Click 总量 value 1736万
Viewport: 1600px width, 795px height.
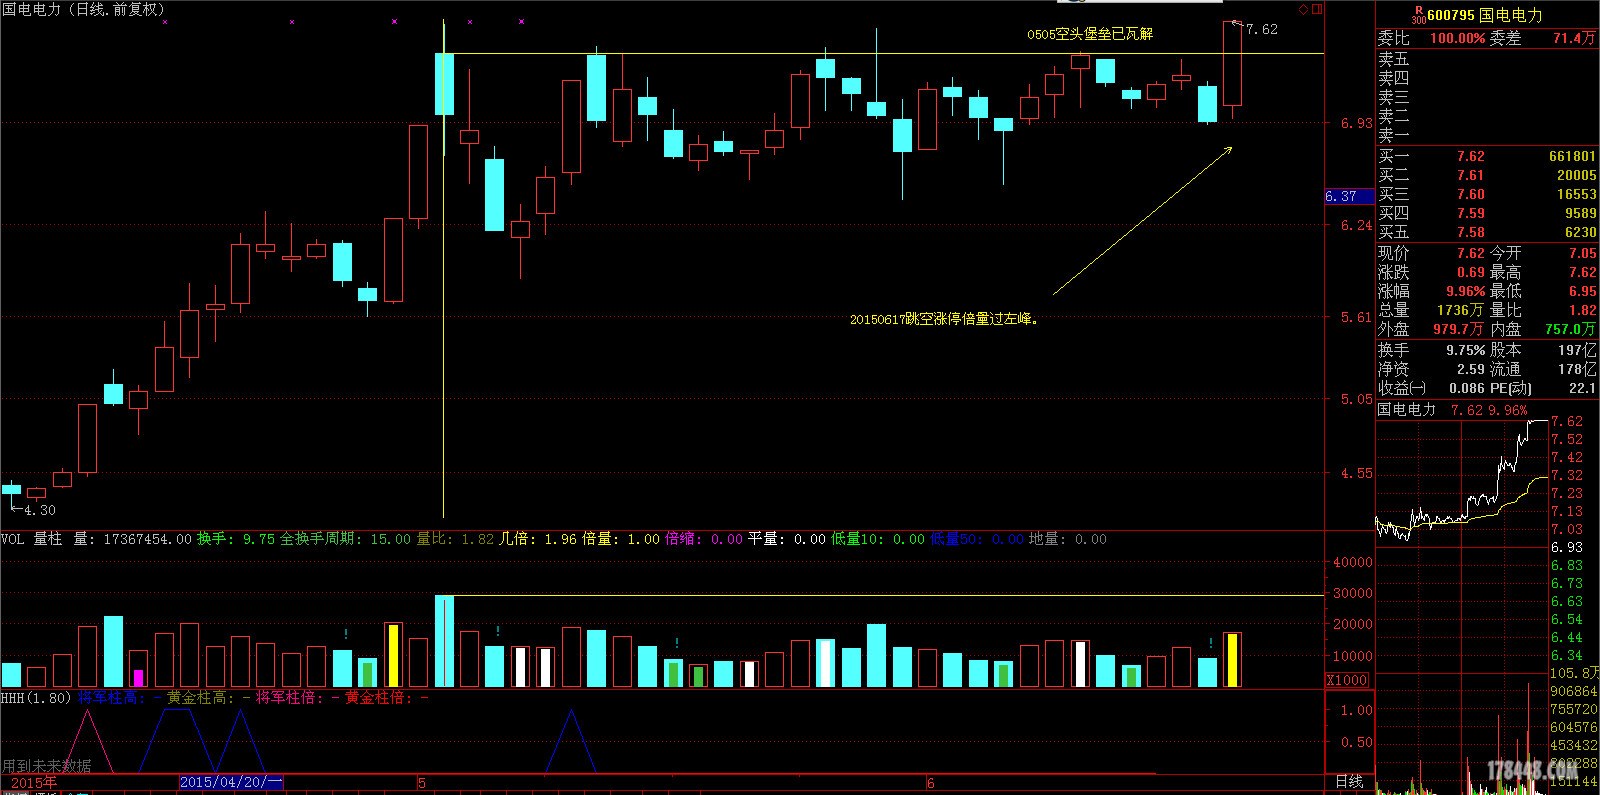tap(1460, 310)
